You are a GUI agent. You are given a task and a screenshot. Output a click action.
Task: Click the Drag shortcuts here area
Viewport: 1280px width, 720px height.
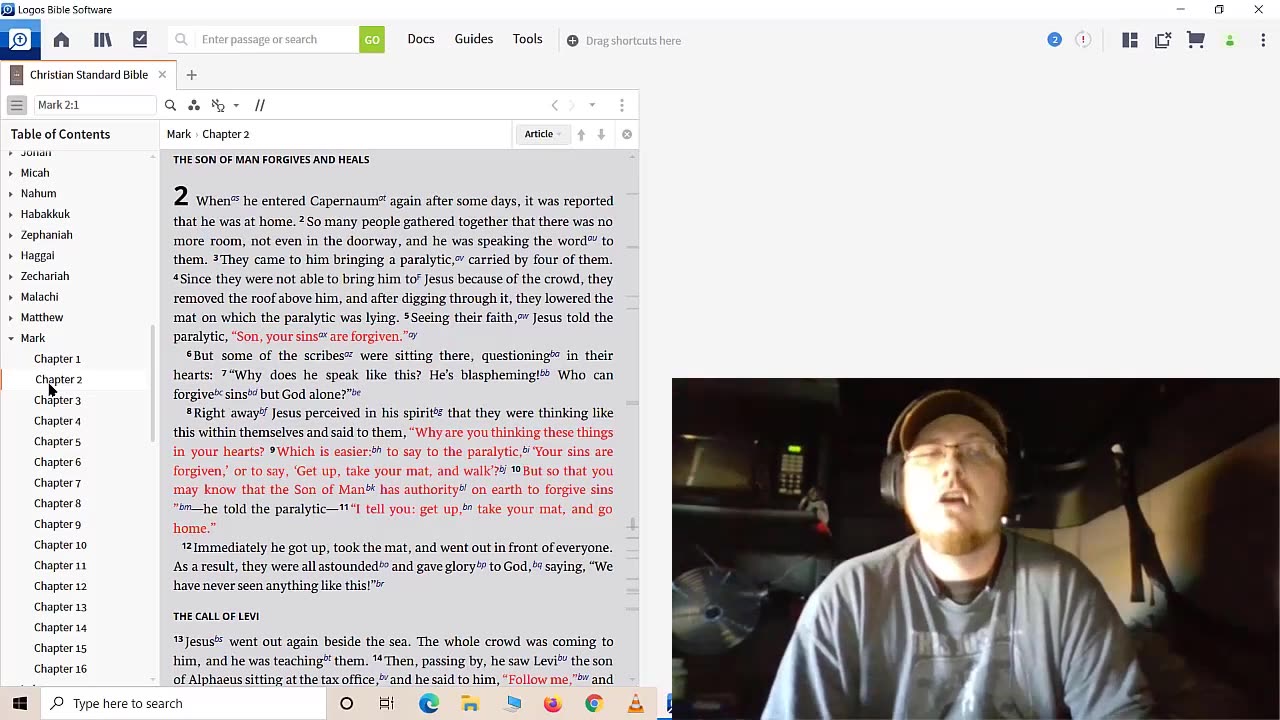tap(624, 41)
